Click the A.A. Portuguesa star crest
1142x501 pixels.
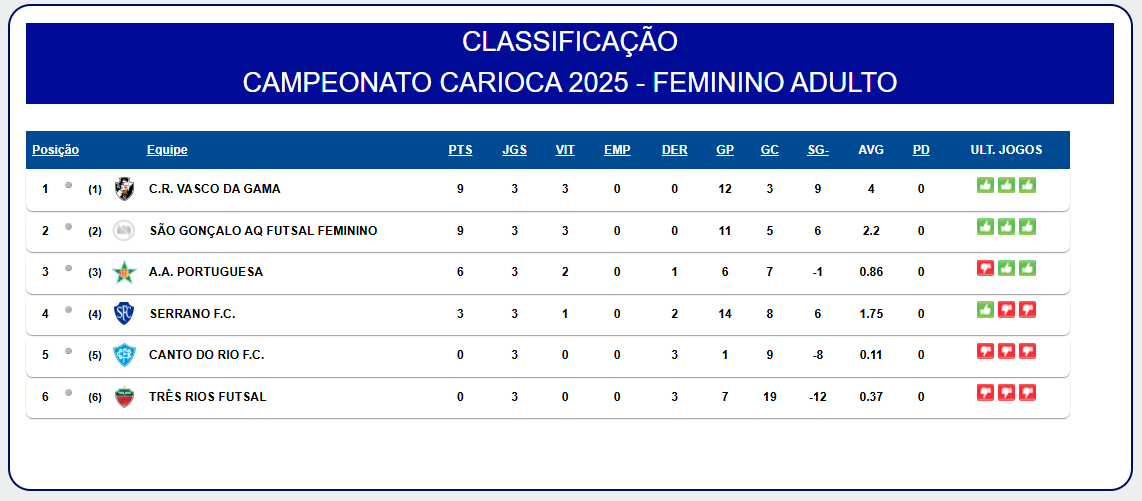[124, 272]
